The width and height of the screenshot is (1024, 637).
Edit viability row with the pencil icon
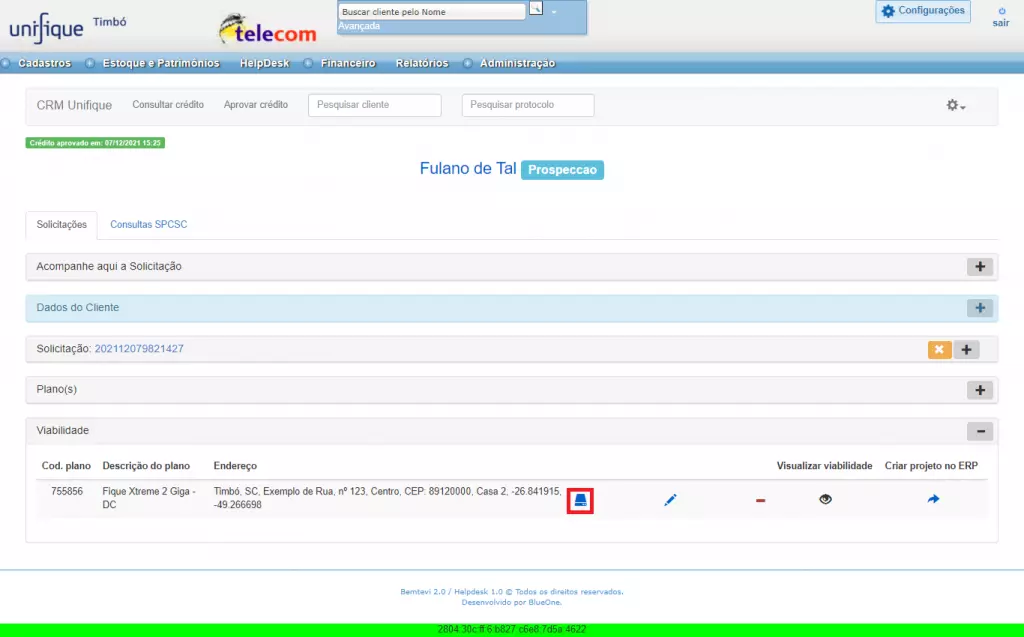tap(670, 500)
